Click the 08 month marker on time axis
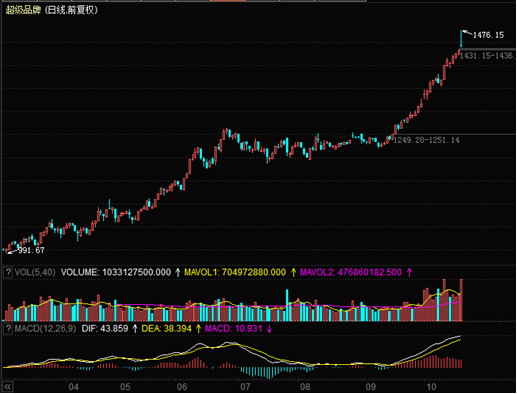Viewport: 517px width, 394px height. tap(305, 387)
